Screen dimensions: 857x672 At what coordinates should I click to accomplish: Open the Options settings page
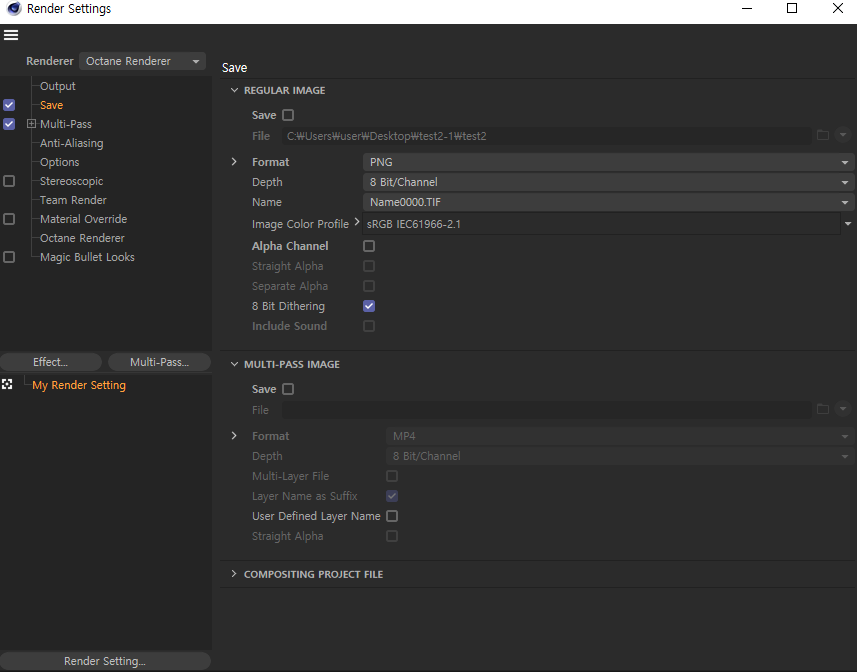click(60, 162)
